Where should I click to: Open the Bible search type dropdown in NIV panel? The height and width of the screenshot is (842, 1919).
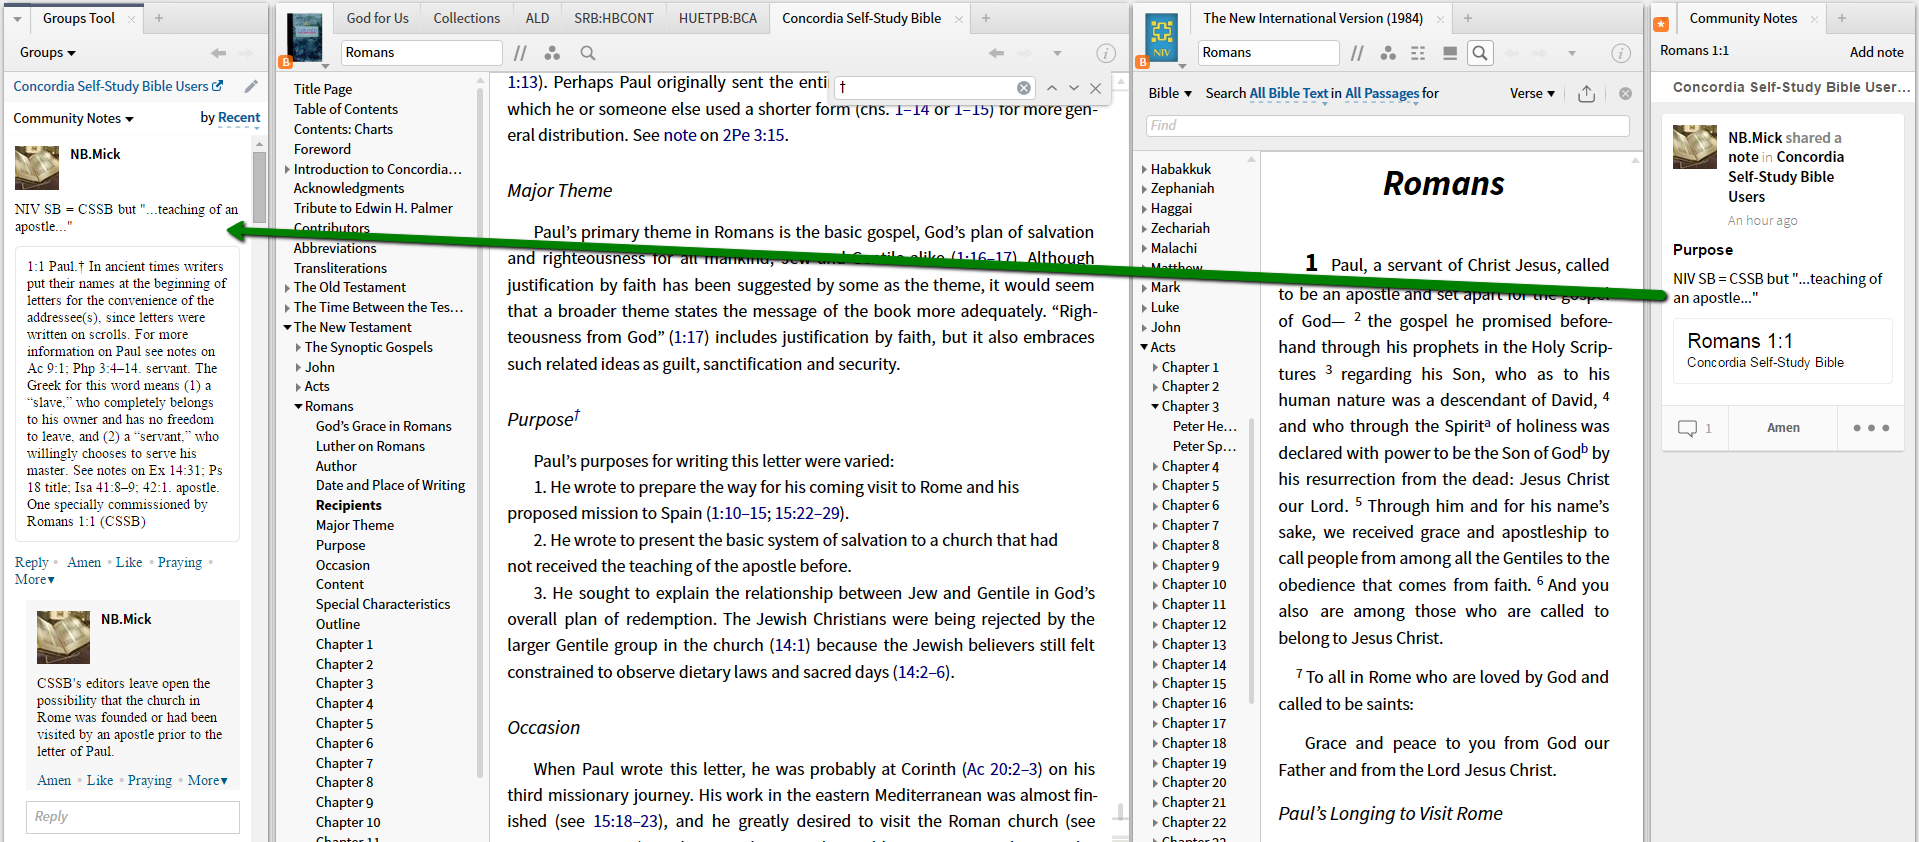[1170, 94]
